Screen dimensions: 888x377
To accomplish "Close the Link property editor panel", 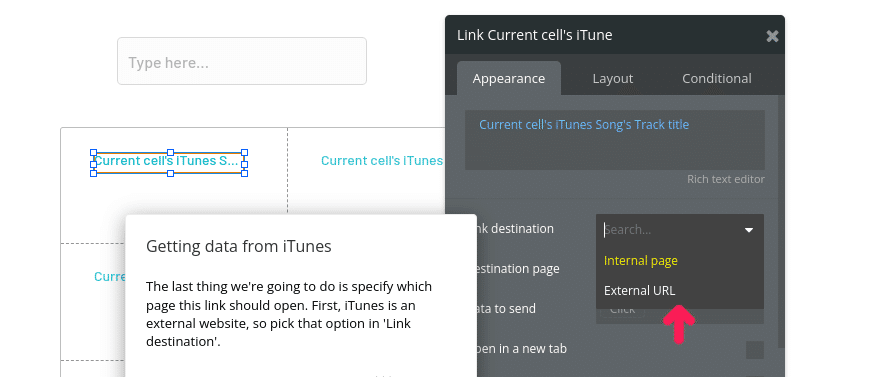I will click(x=772, y=36).
